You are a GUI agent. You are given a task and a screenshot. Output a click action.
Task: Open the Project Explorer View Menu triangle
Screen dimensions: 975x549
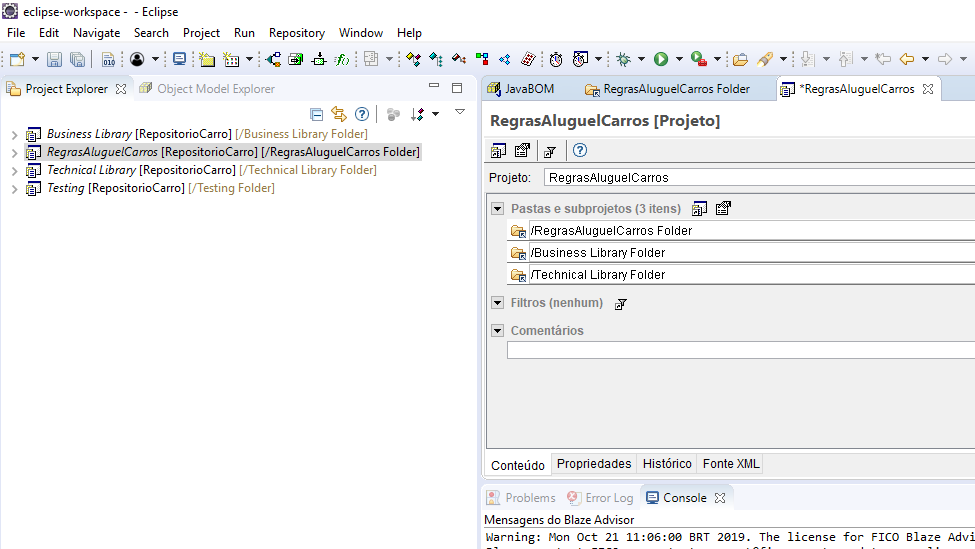click(460, 112)
